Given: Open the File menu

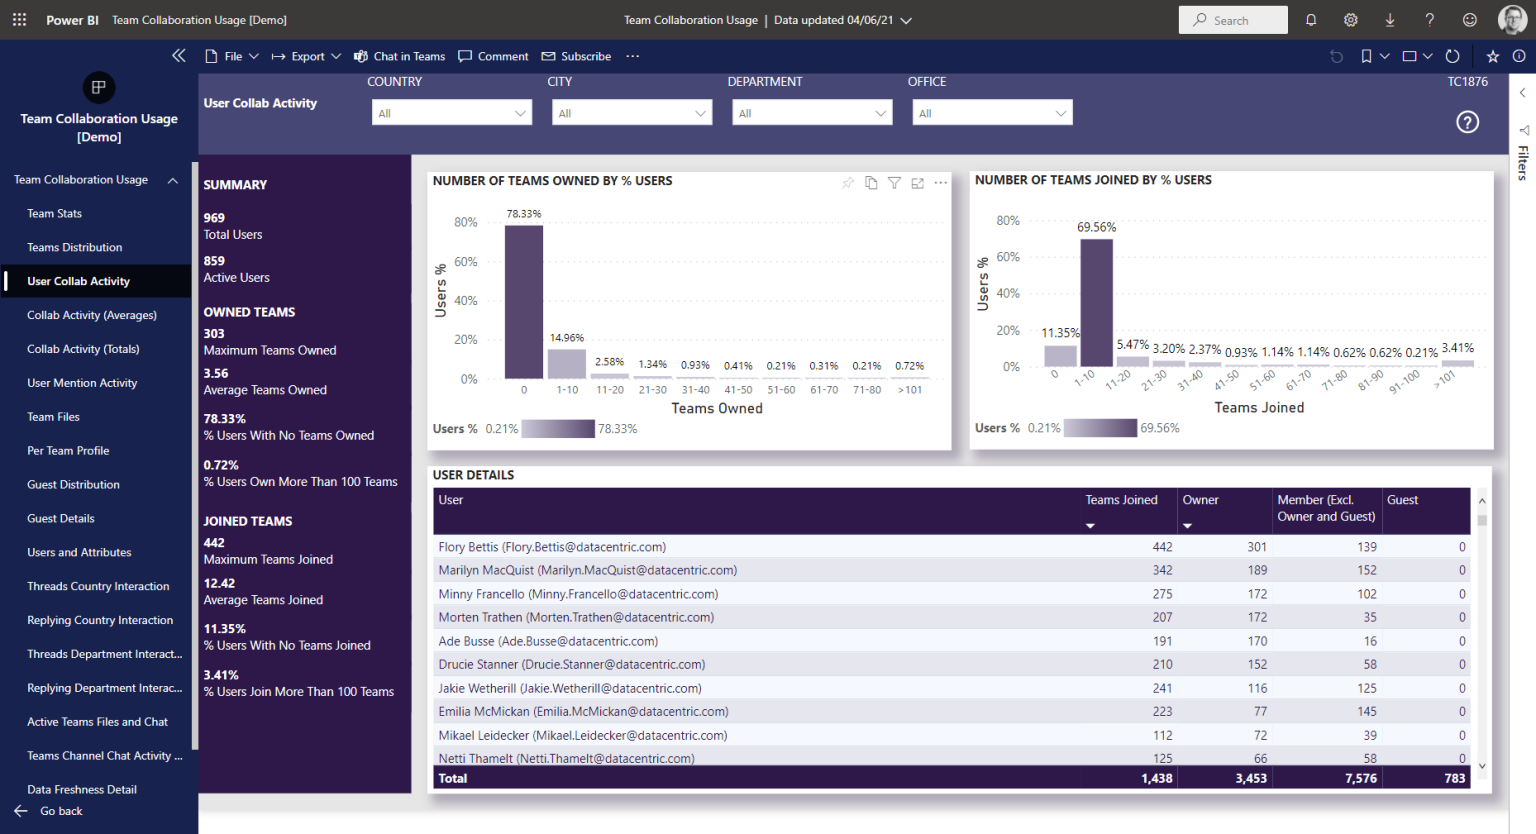Looking at the screenshot, I should [x=232, y=56].
